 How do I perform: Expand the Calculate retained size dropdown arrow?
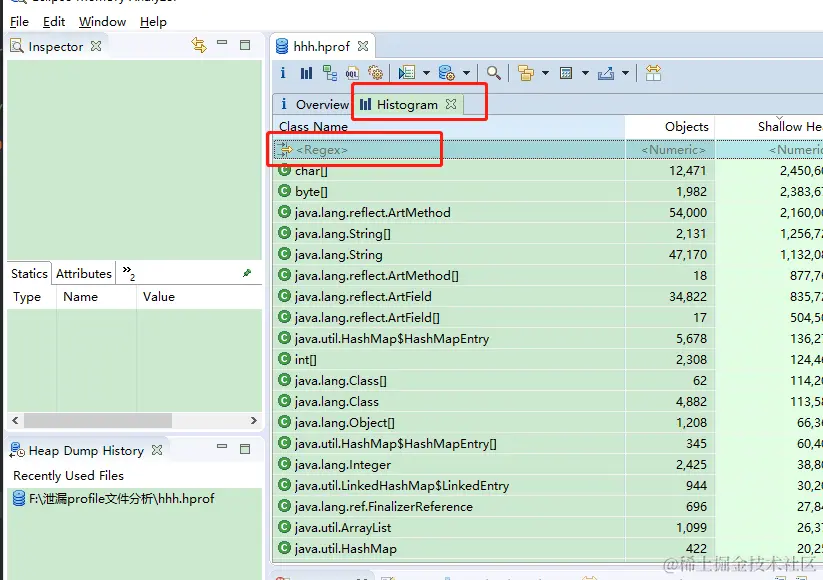tap(585, 73)
